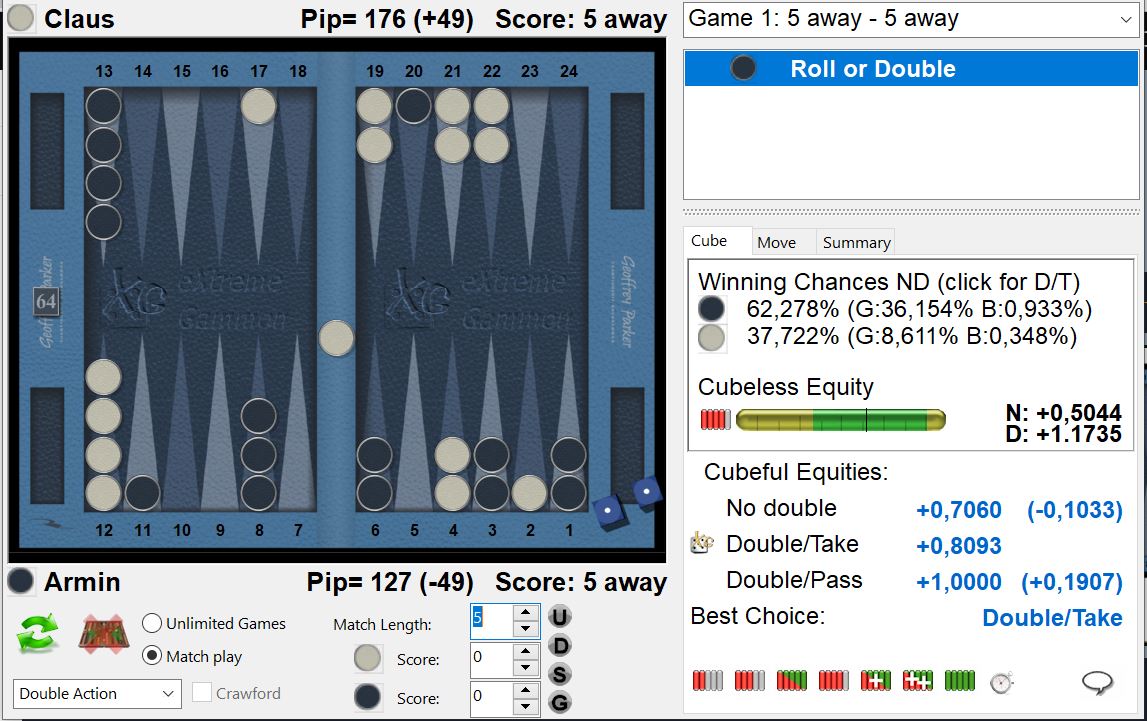This screenshot has height=721, width=1147.
Task: Click the green swap sides arrows icon
Action: point(37,636)
